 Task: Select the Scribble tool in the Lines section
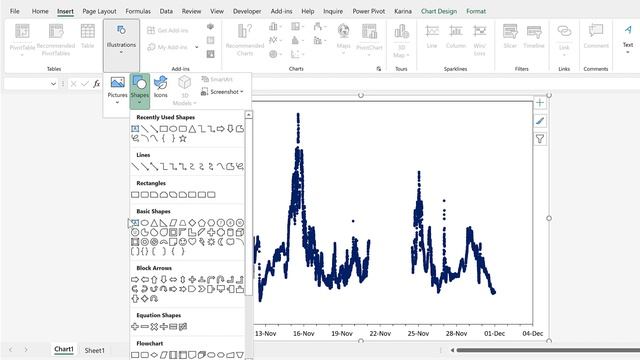(240, 167)
